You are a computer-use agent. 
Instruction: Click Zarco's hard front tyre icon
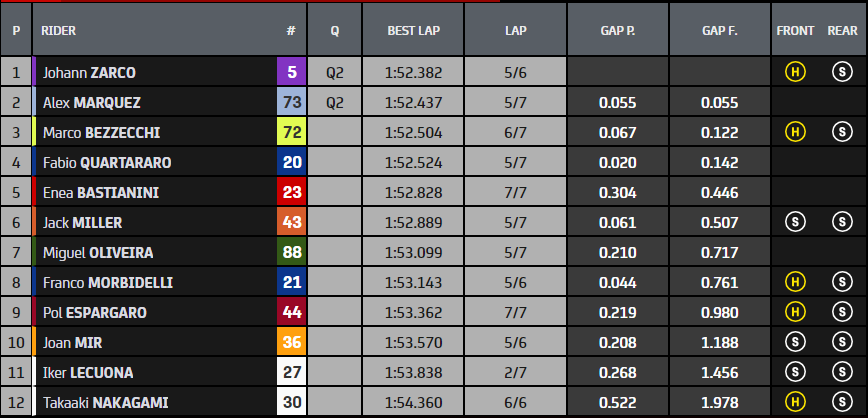(796, 72)
